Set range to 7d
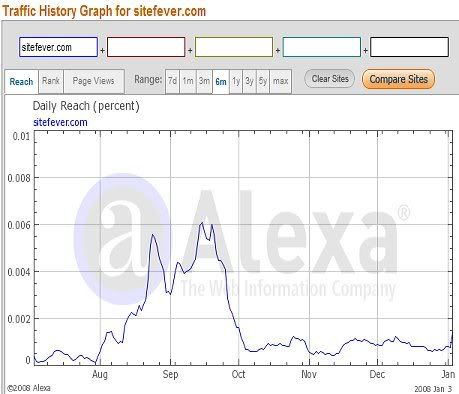Viewport: 459px width, 394px height. click(172, 81)
